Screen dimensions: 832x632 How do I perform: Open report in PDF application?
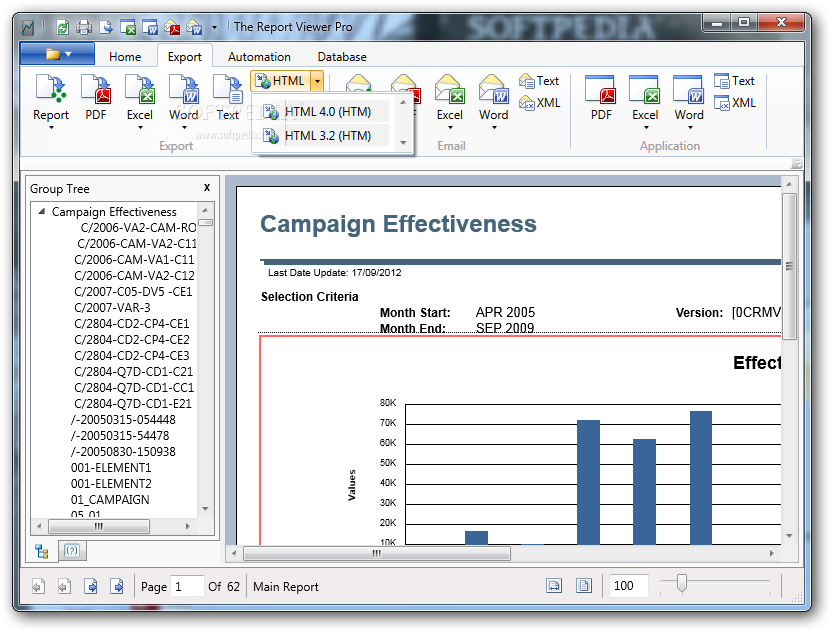pos(601,99)
